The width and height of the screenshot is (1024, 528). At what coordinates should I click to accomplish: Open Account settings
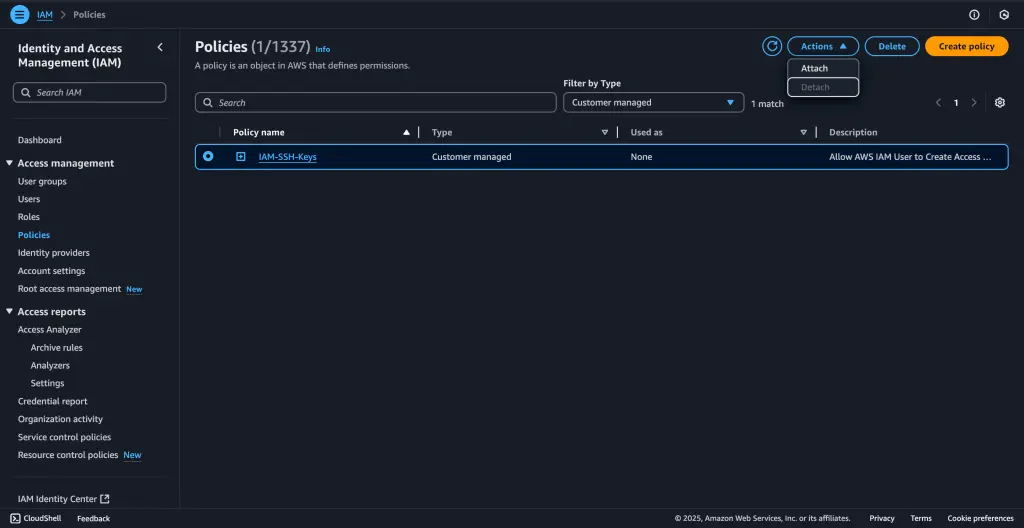tap(52, 271)
